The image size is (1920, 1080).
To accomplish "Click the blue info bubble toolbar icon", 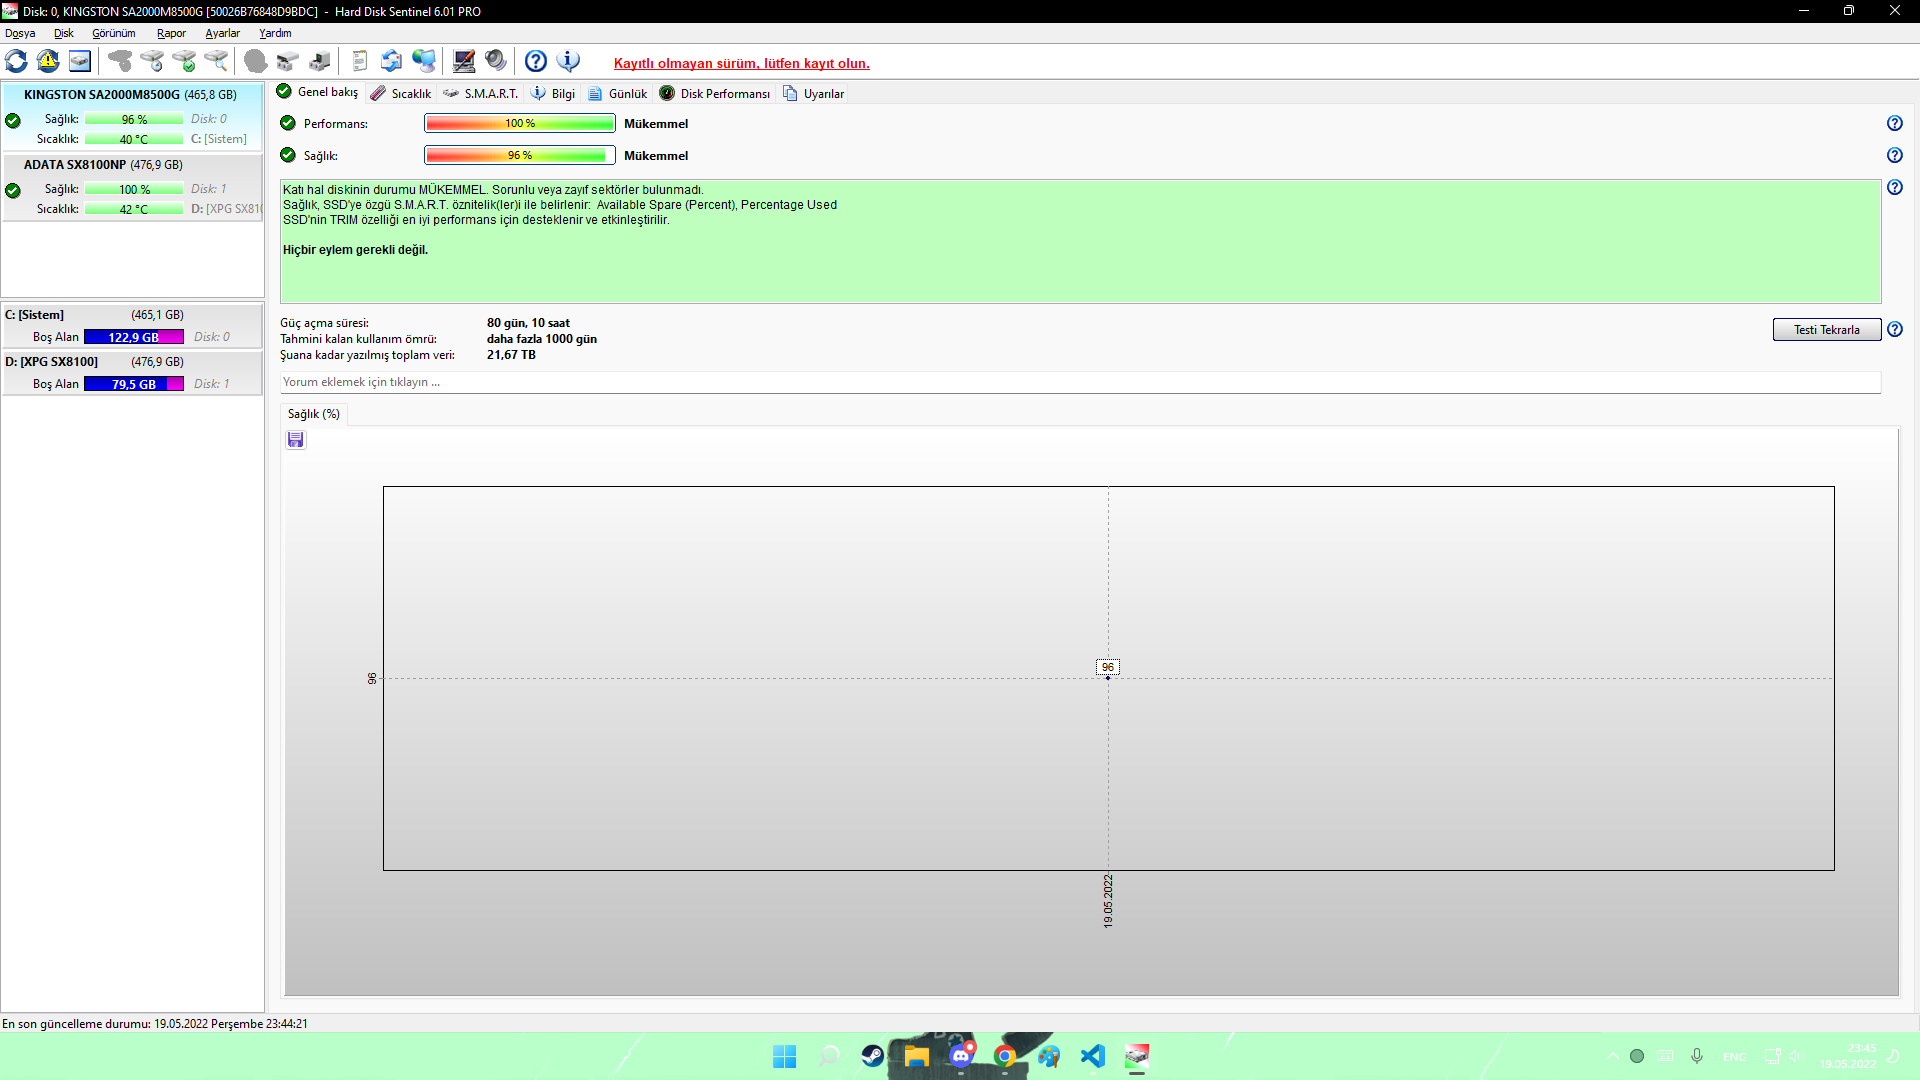I will 568,62.
